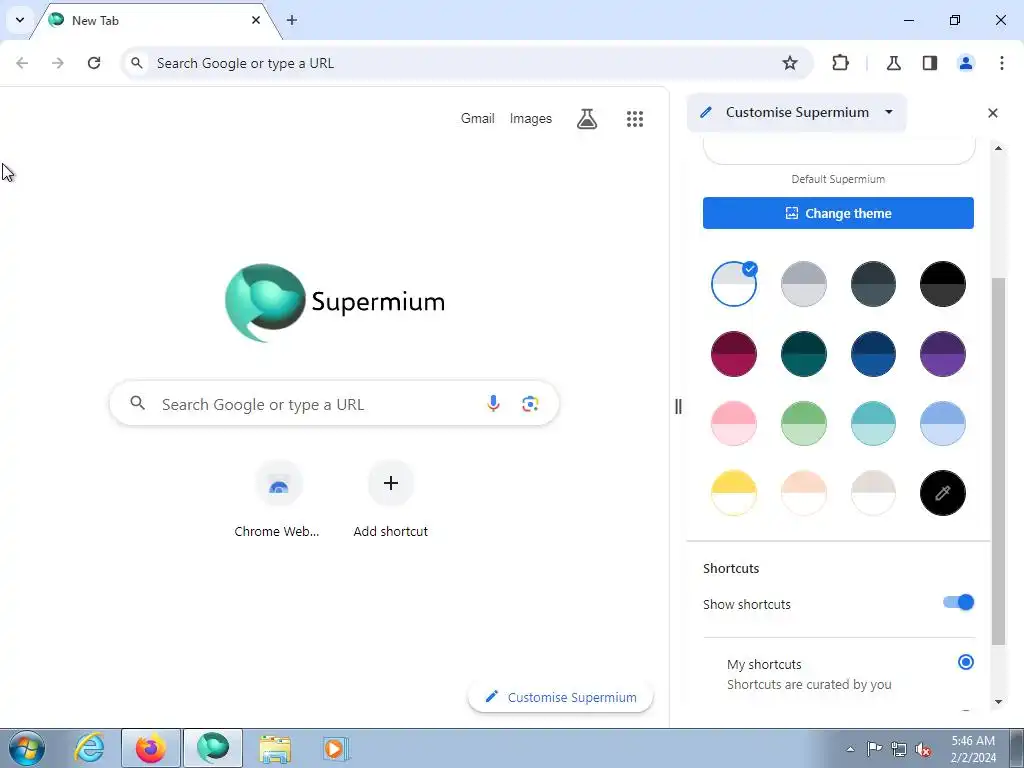
Task: Select the New Tab tab
Action: [157, 20]
